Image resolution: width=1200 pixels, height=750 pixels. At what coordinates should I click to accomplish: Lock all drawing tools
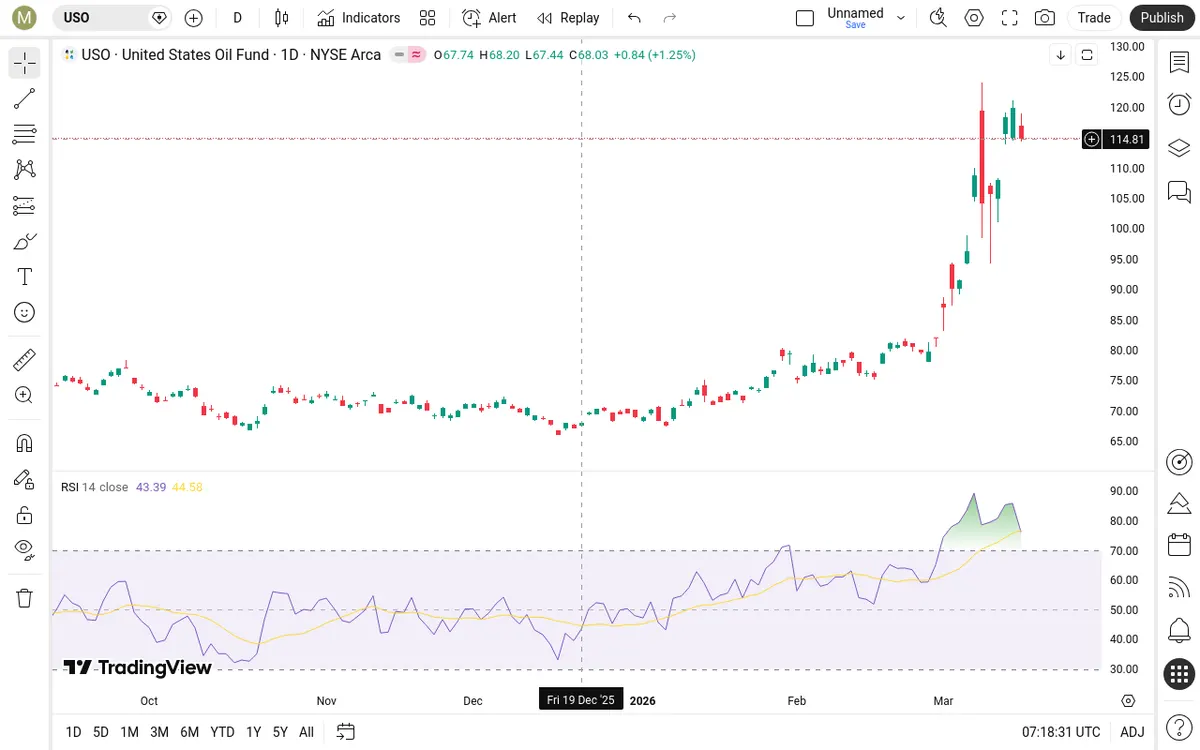pos(25,515)
